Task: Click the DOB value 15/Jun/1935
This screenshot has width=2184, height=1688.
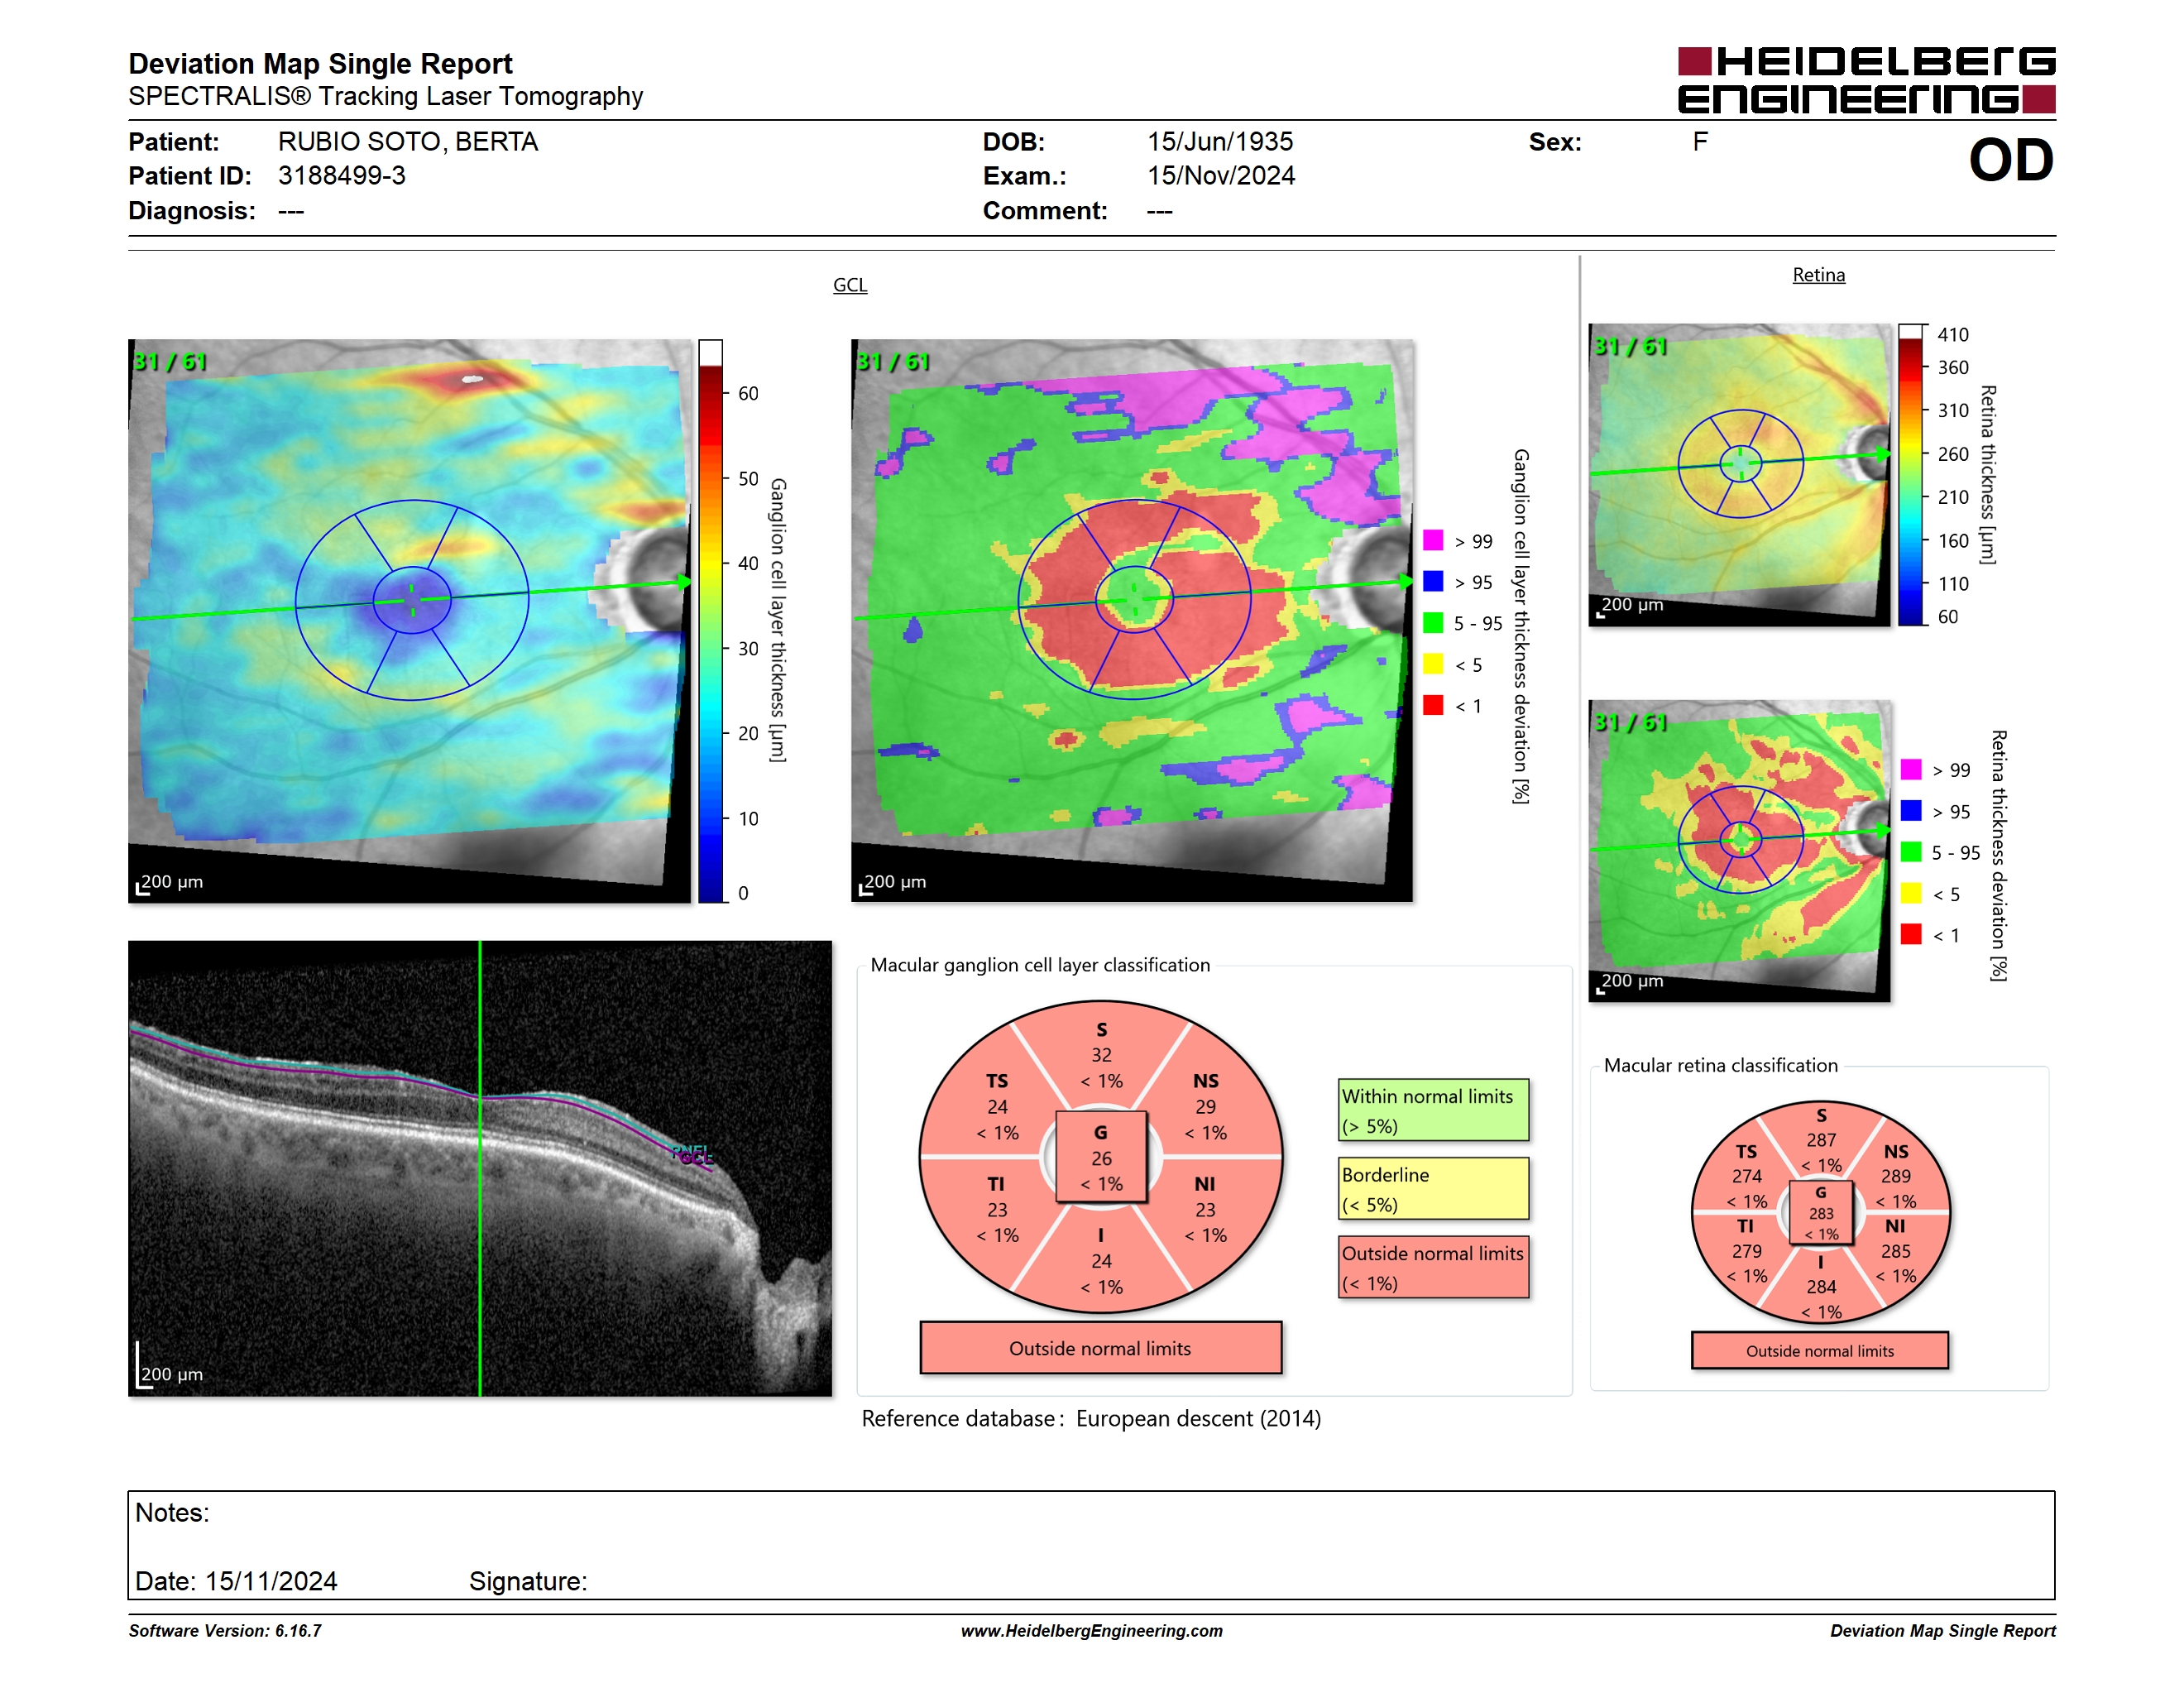Action: 1220,142
